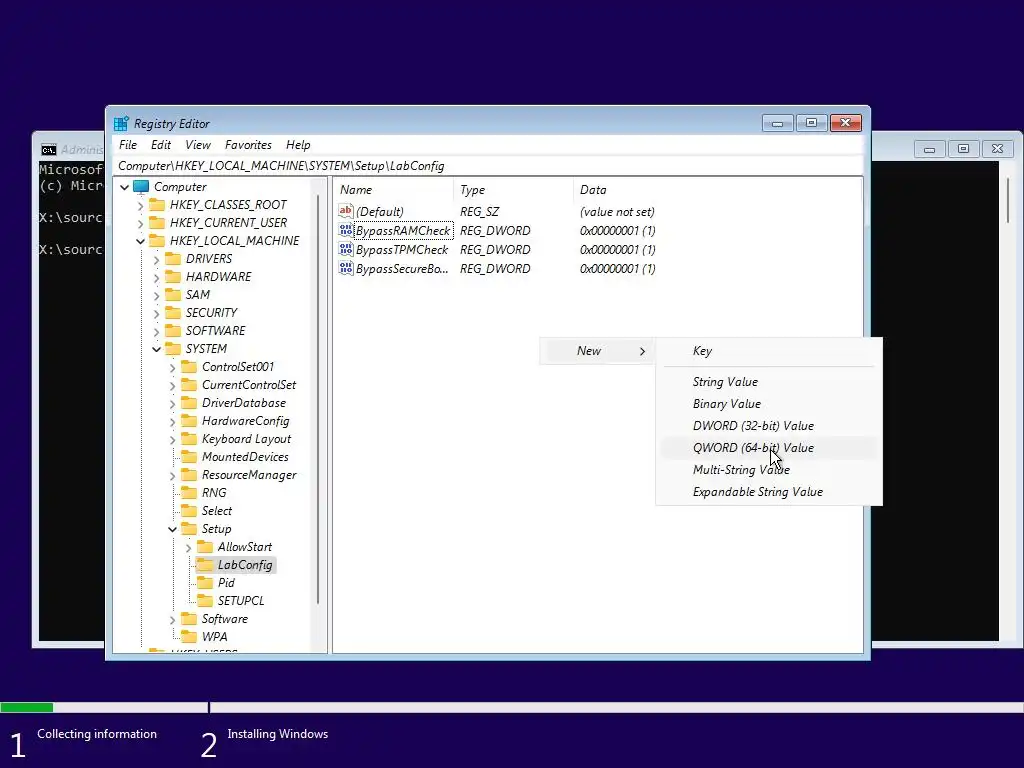Choose DWORD (32-bit) Value from New submenu
Viewport: 1024px width, 768px height.
[769, 426]
